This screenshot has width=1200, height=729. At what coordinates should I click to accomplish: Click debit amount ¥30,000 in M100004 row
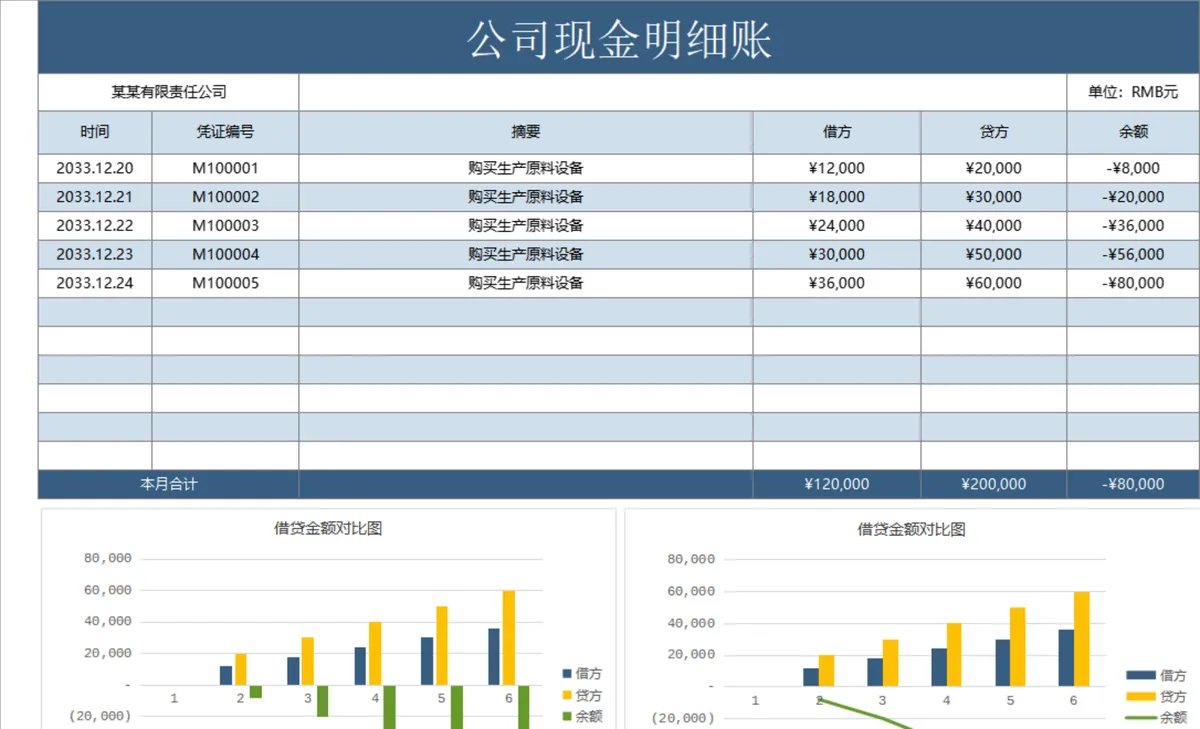[x=837, y=254]
